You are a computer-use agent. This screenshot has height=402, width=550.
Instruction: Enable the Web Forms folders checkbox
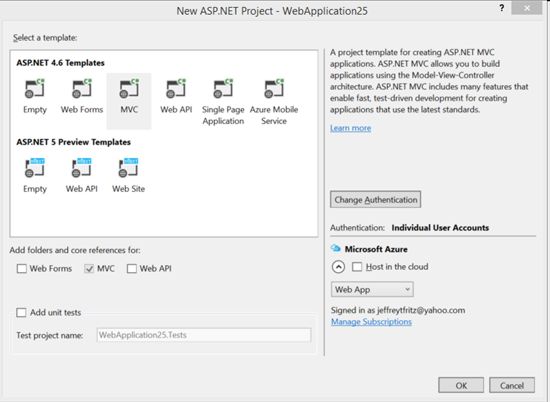point(22,269)
